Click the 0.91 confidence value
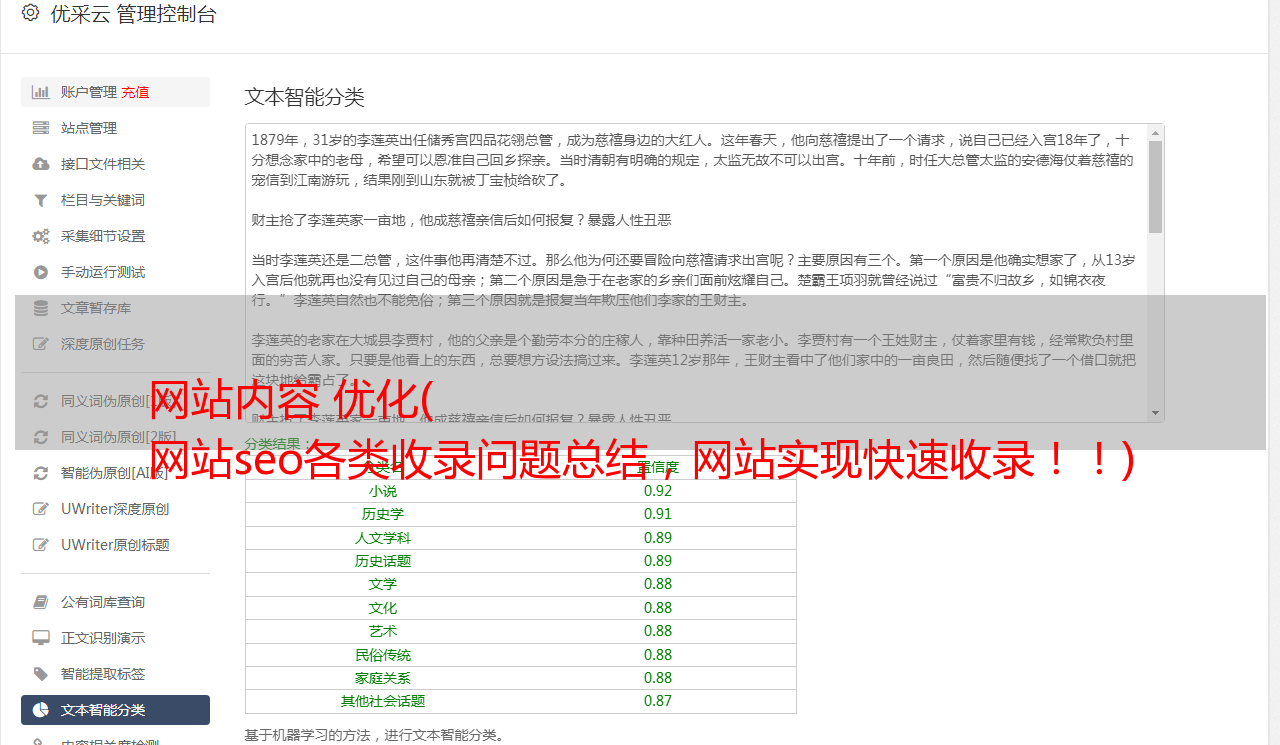 coord(658,514)
